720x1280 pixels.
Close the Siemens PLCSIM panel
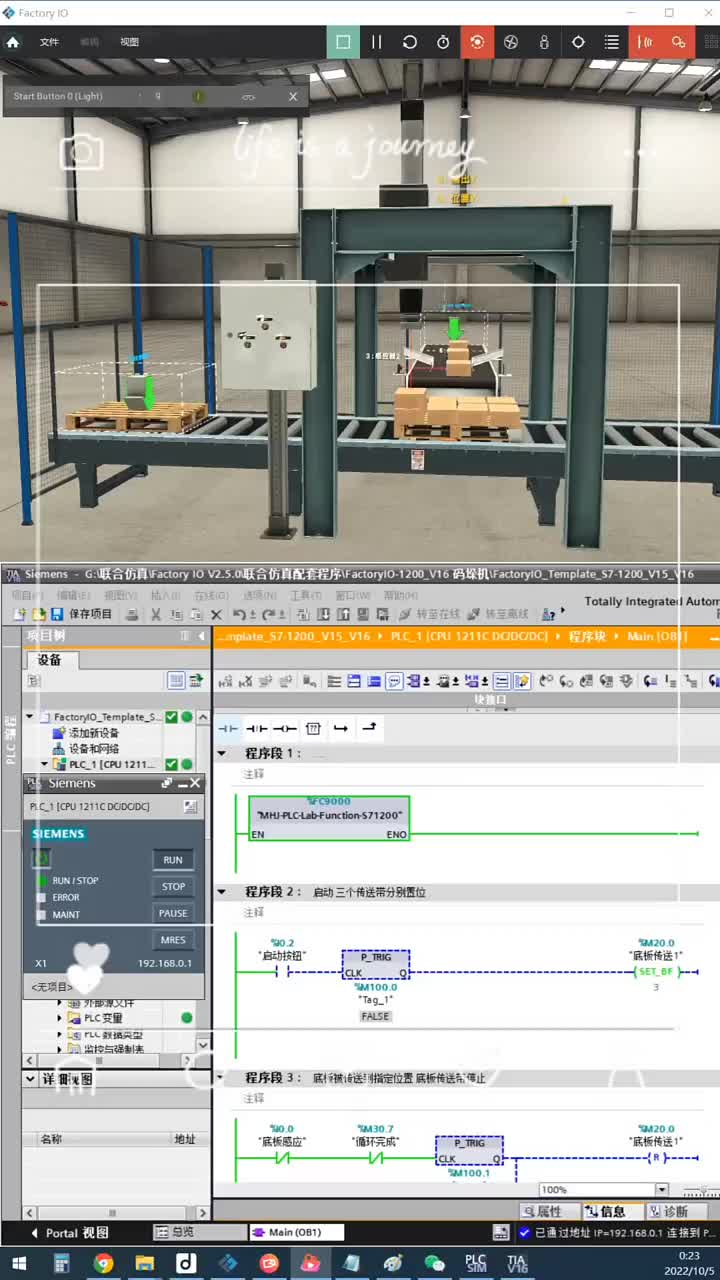tap(195, 783)
